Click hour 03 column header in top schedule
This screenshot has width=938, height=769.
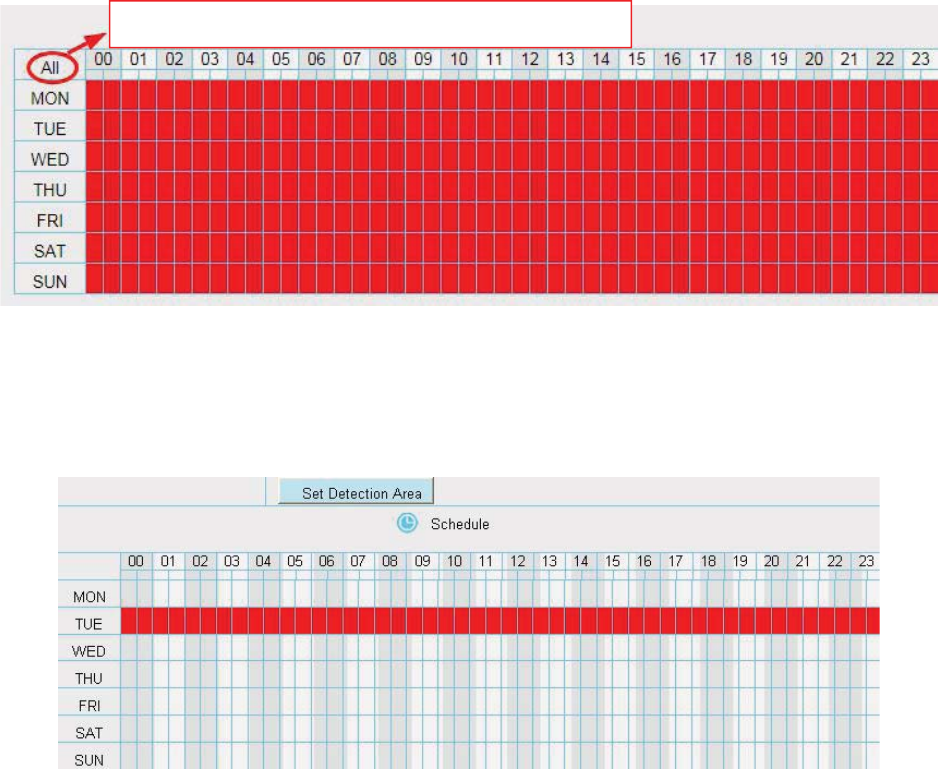[210, 59]
